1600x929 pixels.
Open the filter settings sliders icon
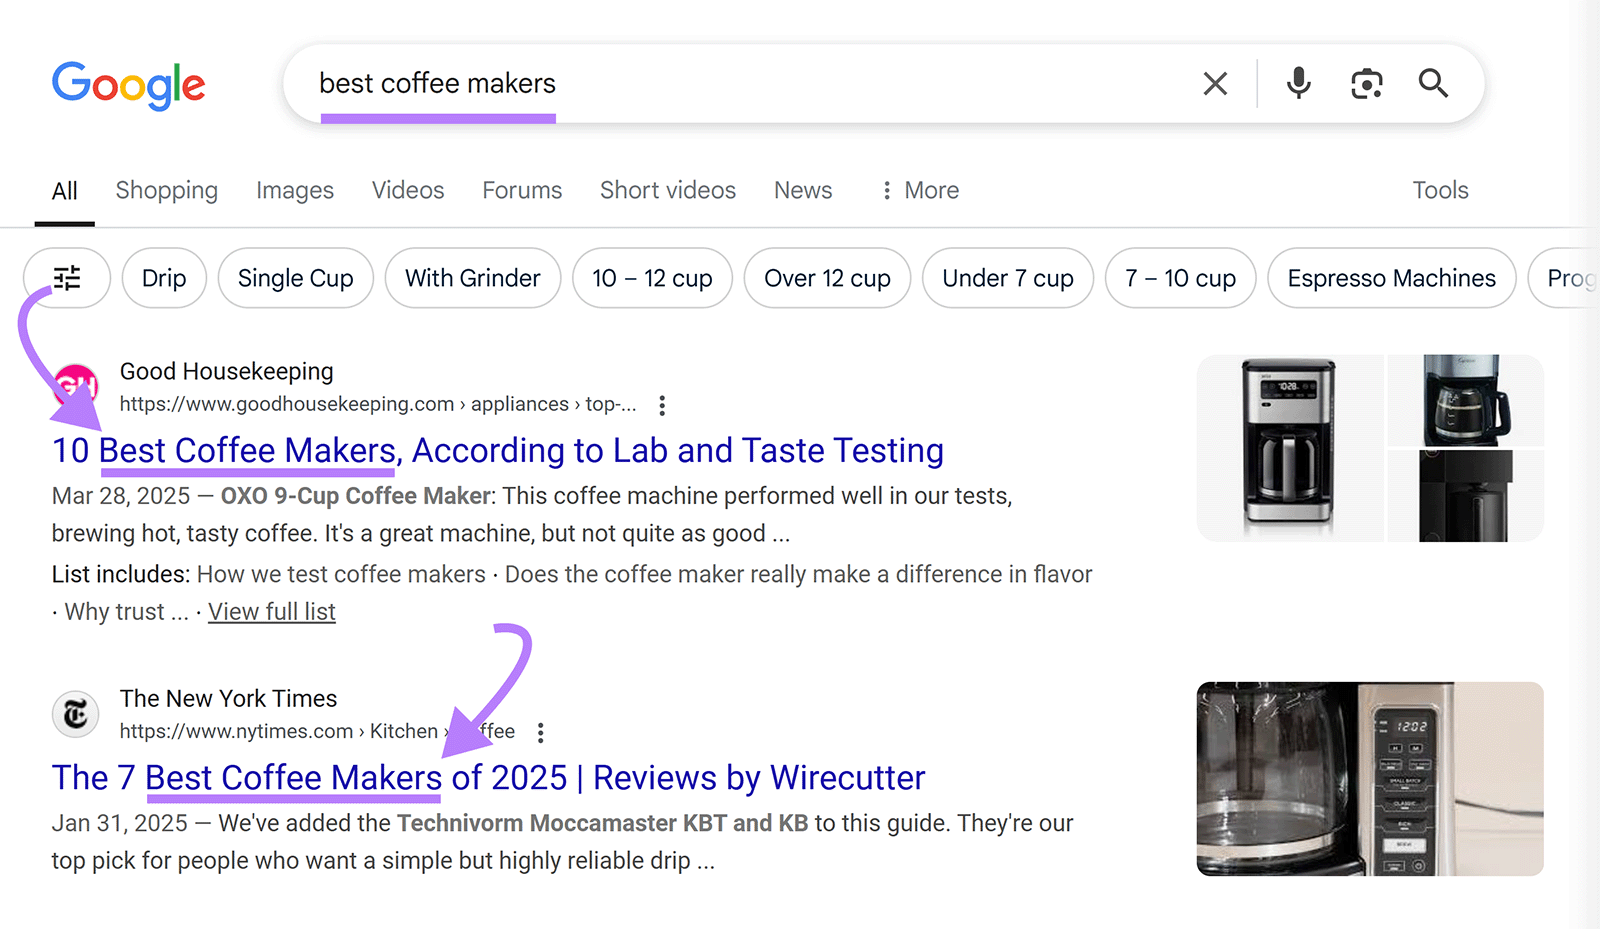pyautogui.click(x=66, y=278)
